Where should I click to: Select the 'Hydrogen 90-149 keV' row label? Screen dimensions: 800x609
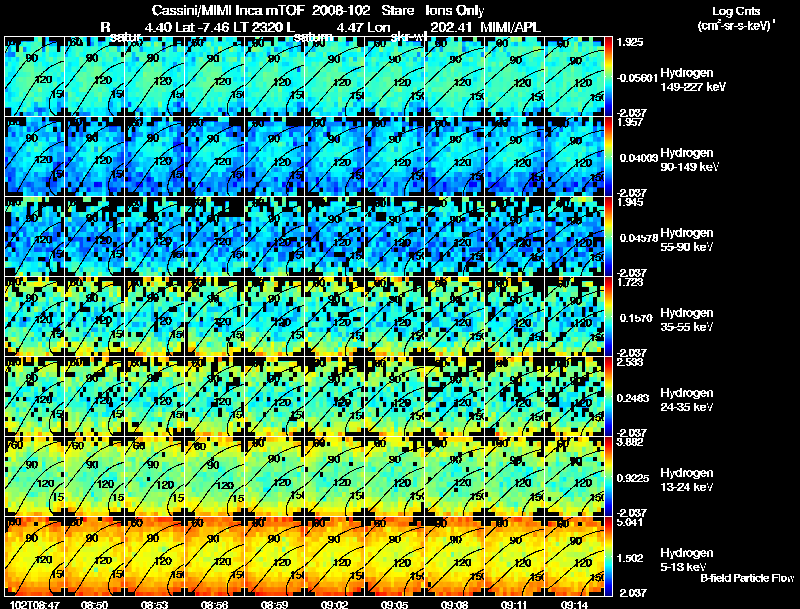689,160
